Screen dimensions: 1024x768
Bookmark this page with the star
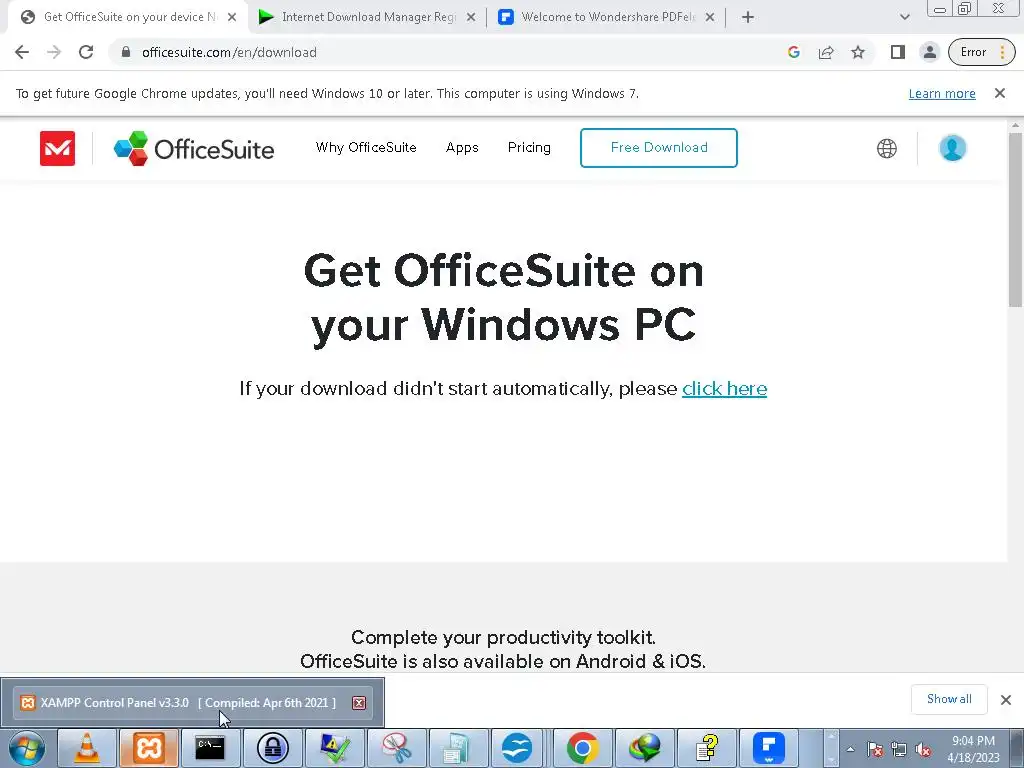click(857, 52)
